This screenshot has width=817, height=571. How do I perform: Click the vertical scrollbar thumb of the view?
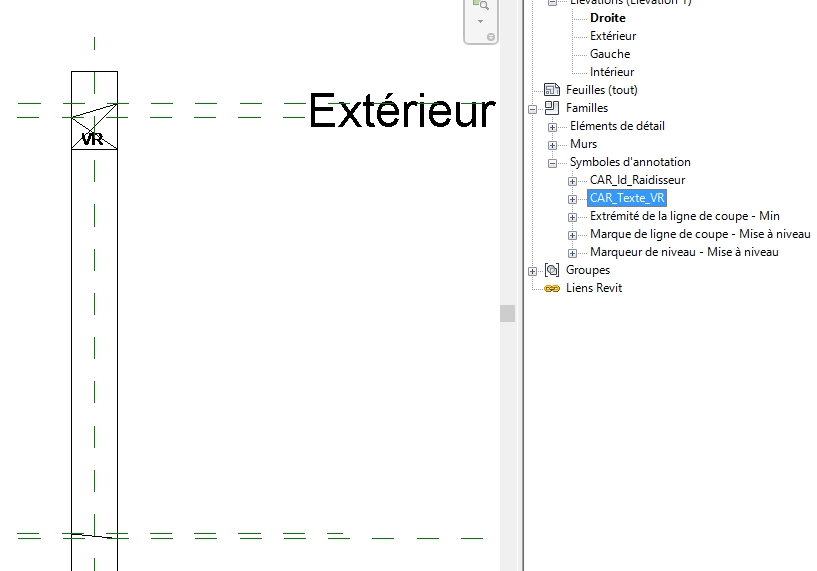(x=508, y=313)
